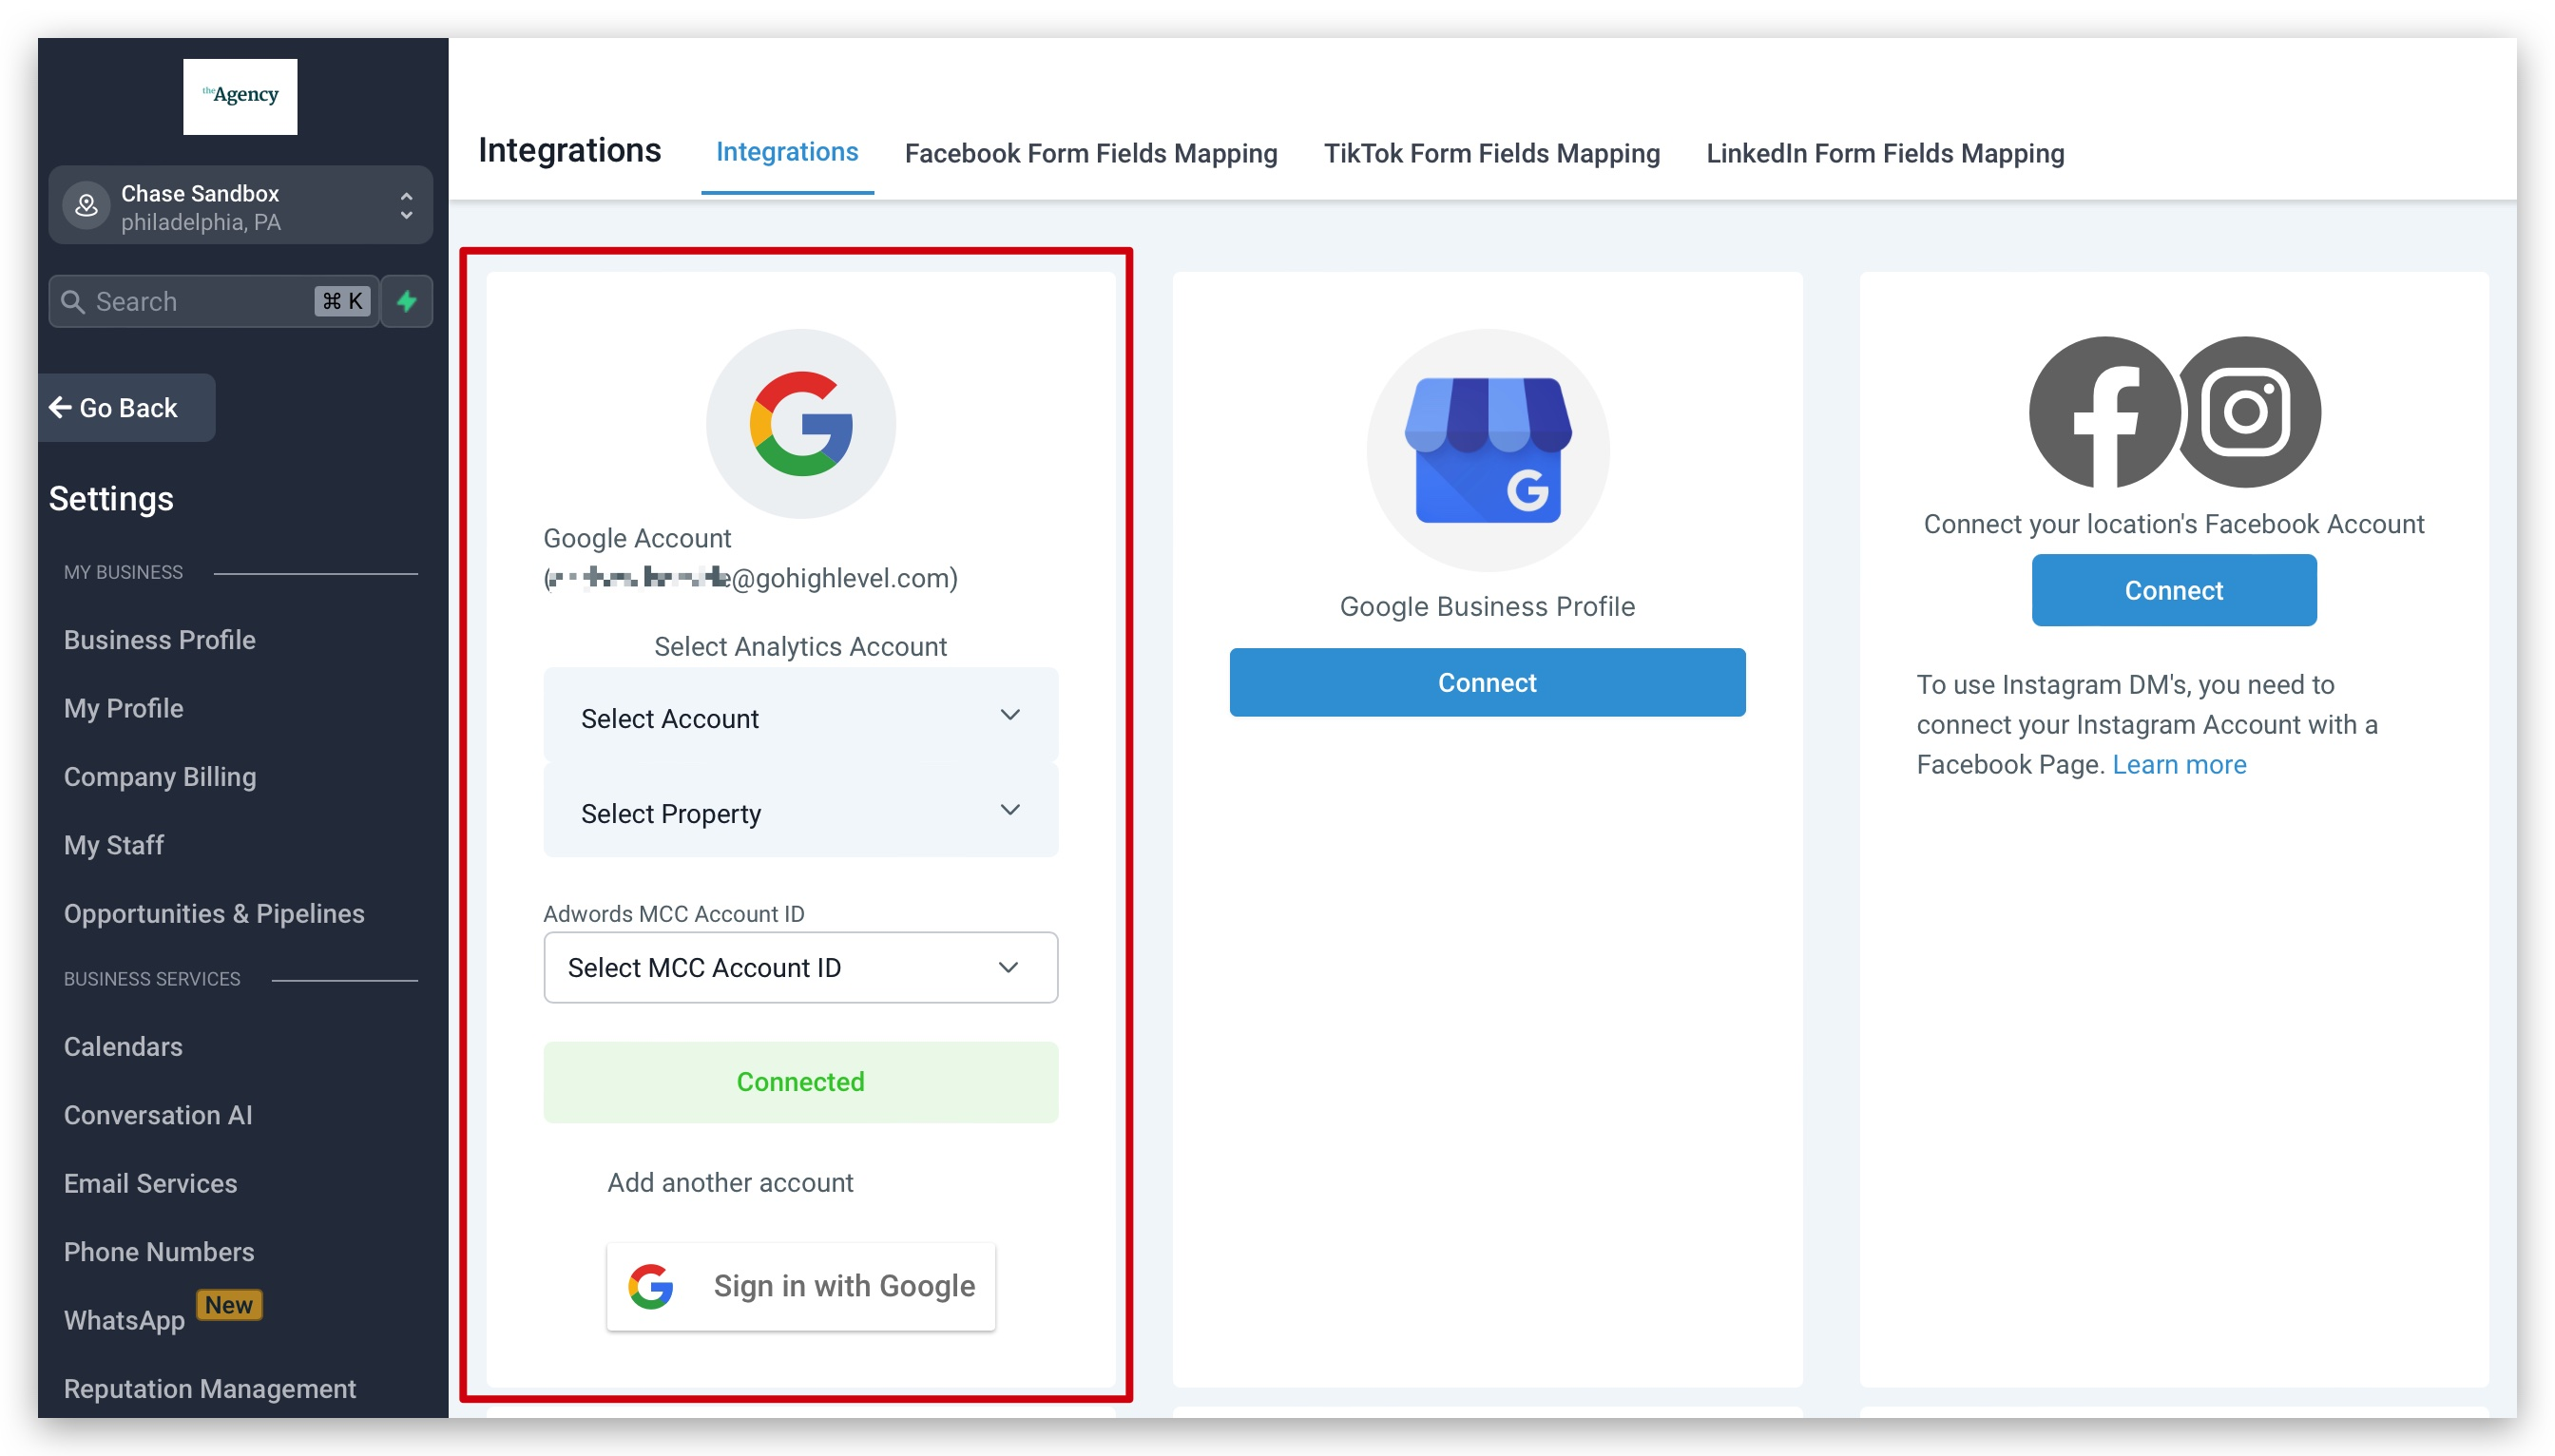Click the Go Back button

click(115, 408)
